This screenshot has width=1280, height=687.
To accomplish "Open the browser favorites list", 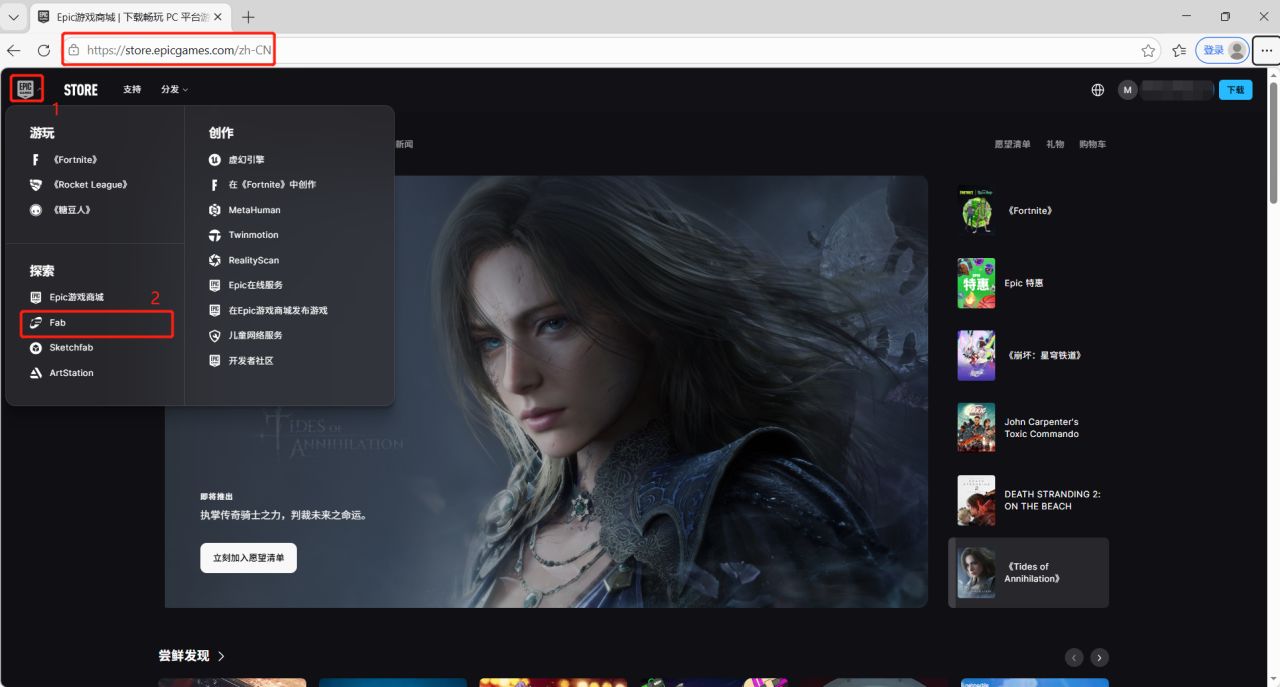I will click(x=1179, y=50).
